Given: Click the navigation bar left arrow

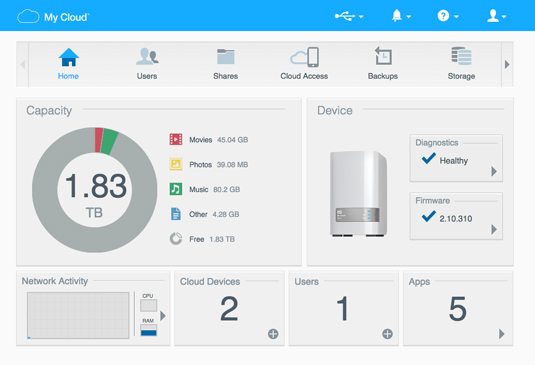Looking at the screenshot, I should [23, 64].
